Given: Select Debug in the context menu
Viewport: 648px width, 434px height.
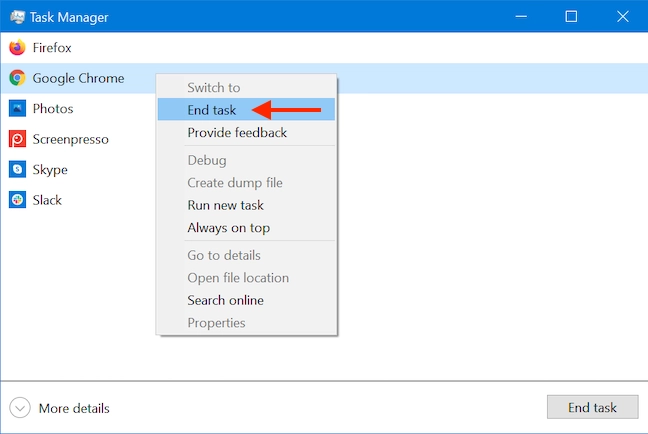Looking at the screenshot, I should (246, 160).
